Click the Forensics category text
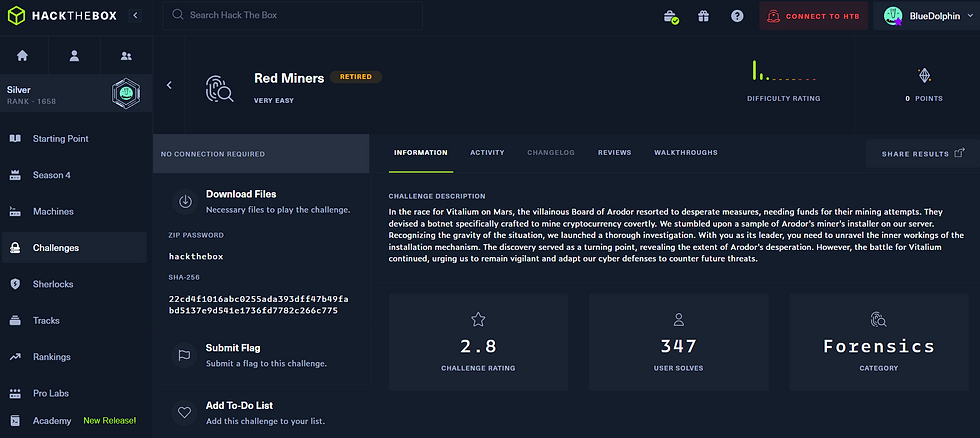Image resolution: width=980 pixels, height=438 pixels. 879,346
